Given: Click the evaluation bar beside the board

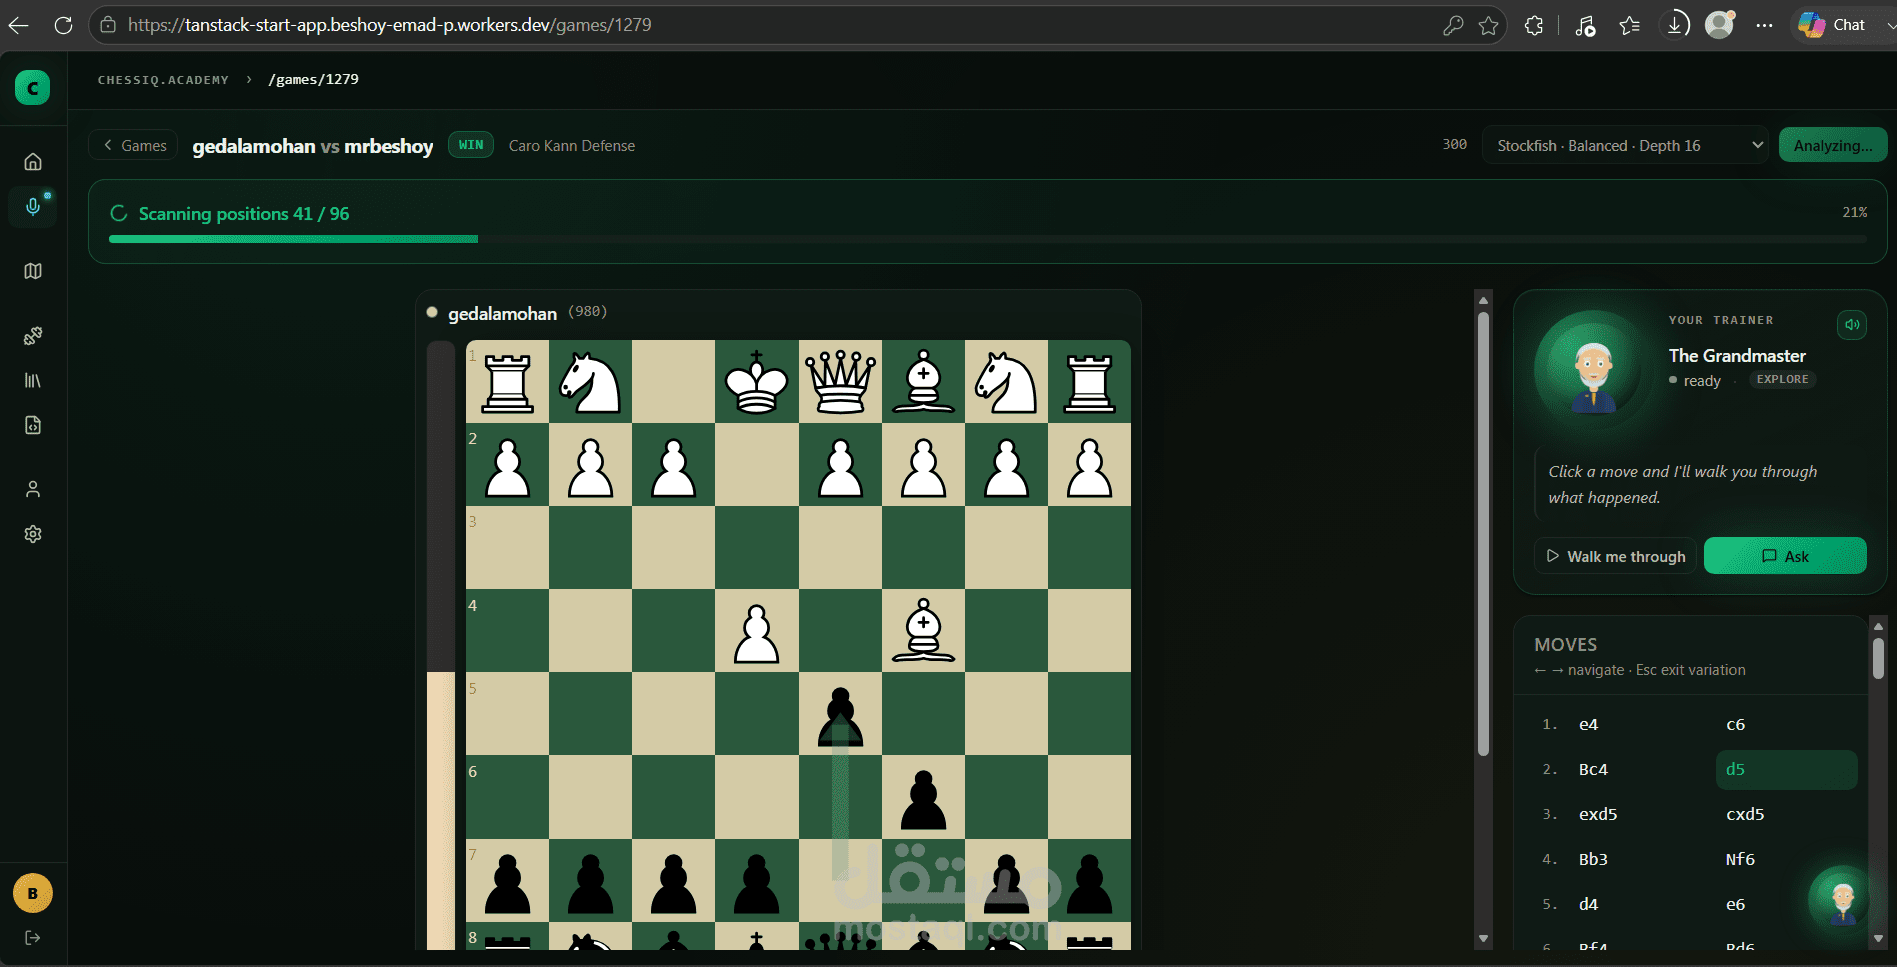Looking at the screenshot, I should [x=441, y=645].
